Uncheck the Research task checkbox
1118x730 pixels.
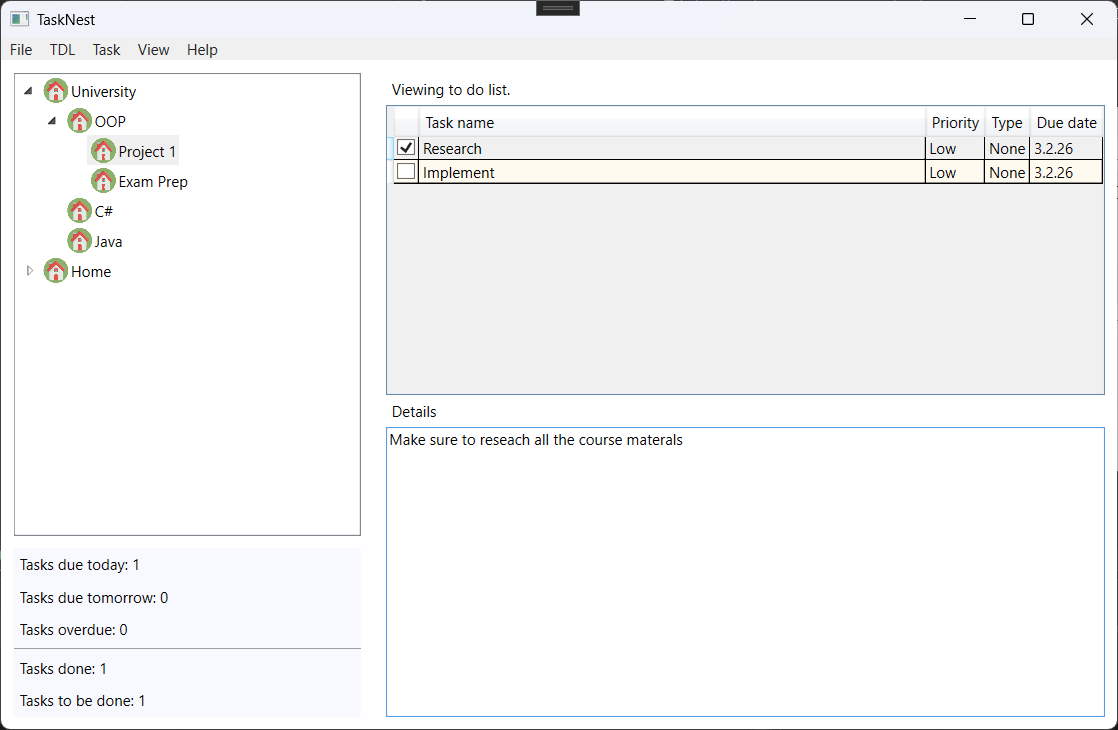pyautogui.click(x=406, y=148)
